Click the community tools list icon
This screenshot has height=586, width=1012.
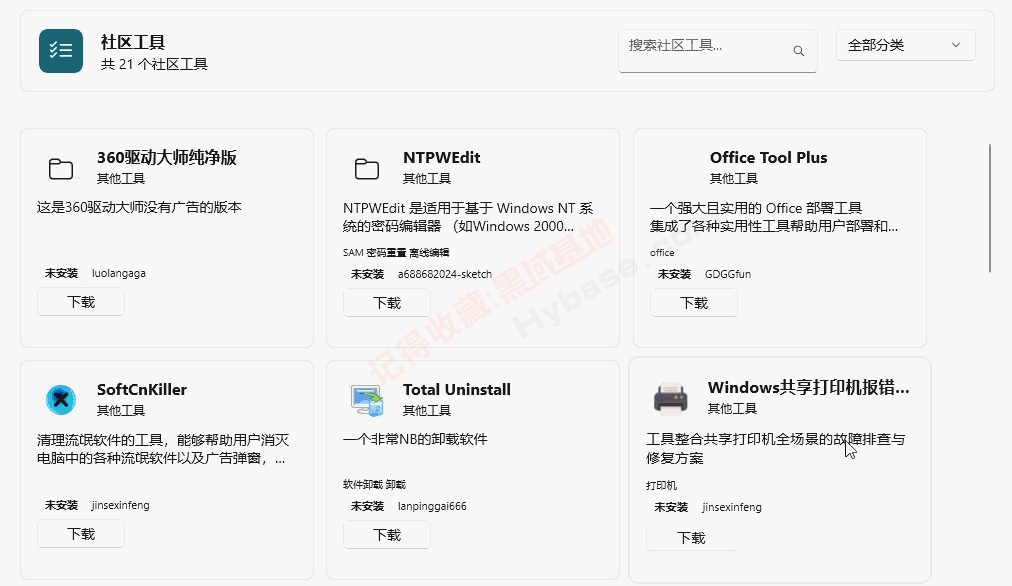click(x=61, y=51)
